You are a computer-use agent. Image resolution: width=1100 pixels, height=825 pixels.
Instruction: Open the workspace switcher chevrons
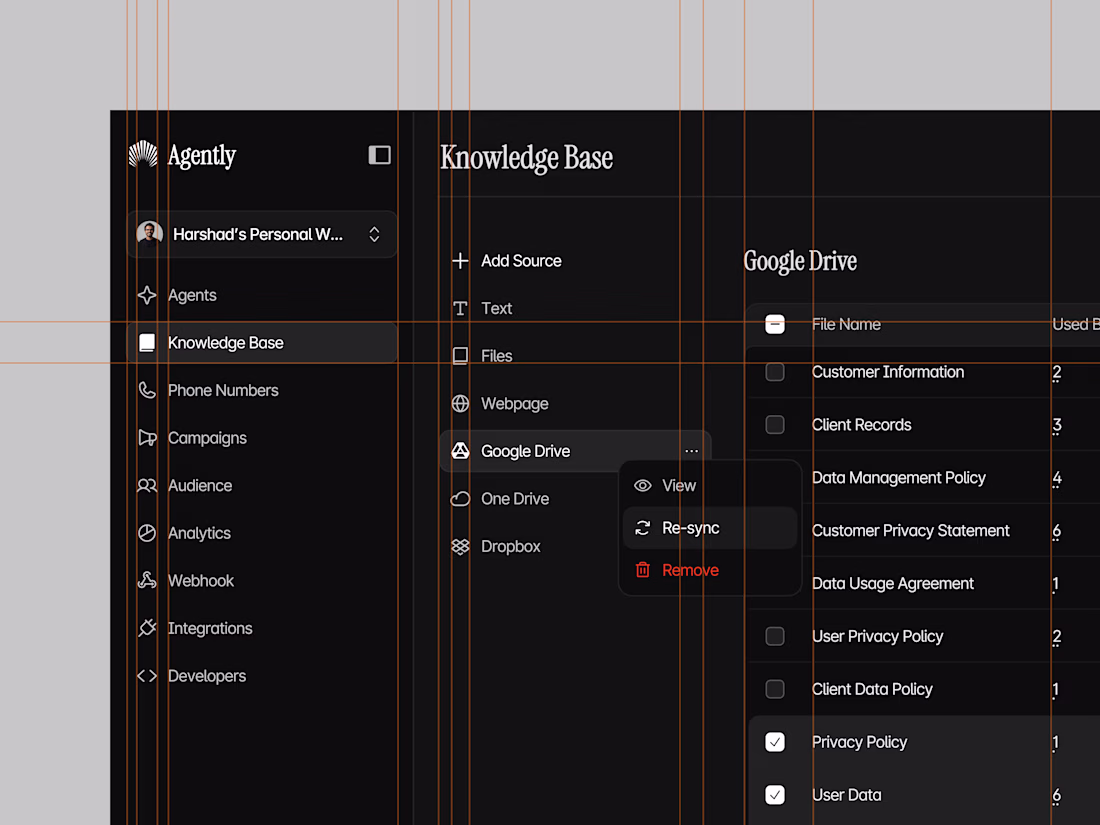click(375, 234)
